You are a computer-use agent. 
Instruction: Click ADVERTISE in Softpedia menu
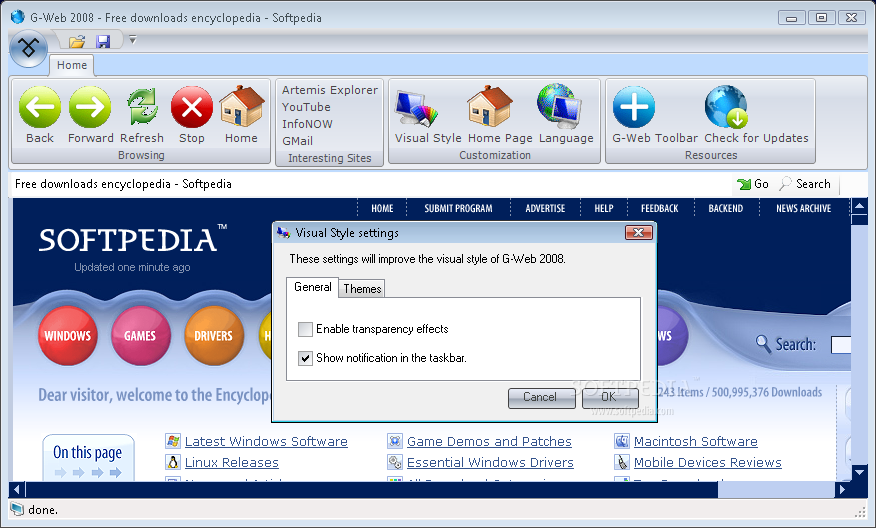pyautogui.click(x=545, y=208)
